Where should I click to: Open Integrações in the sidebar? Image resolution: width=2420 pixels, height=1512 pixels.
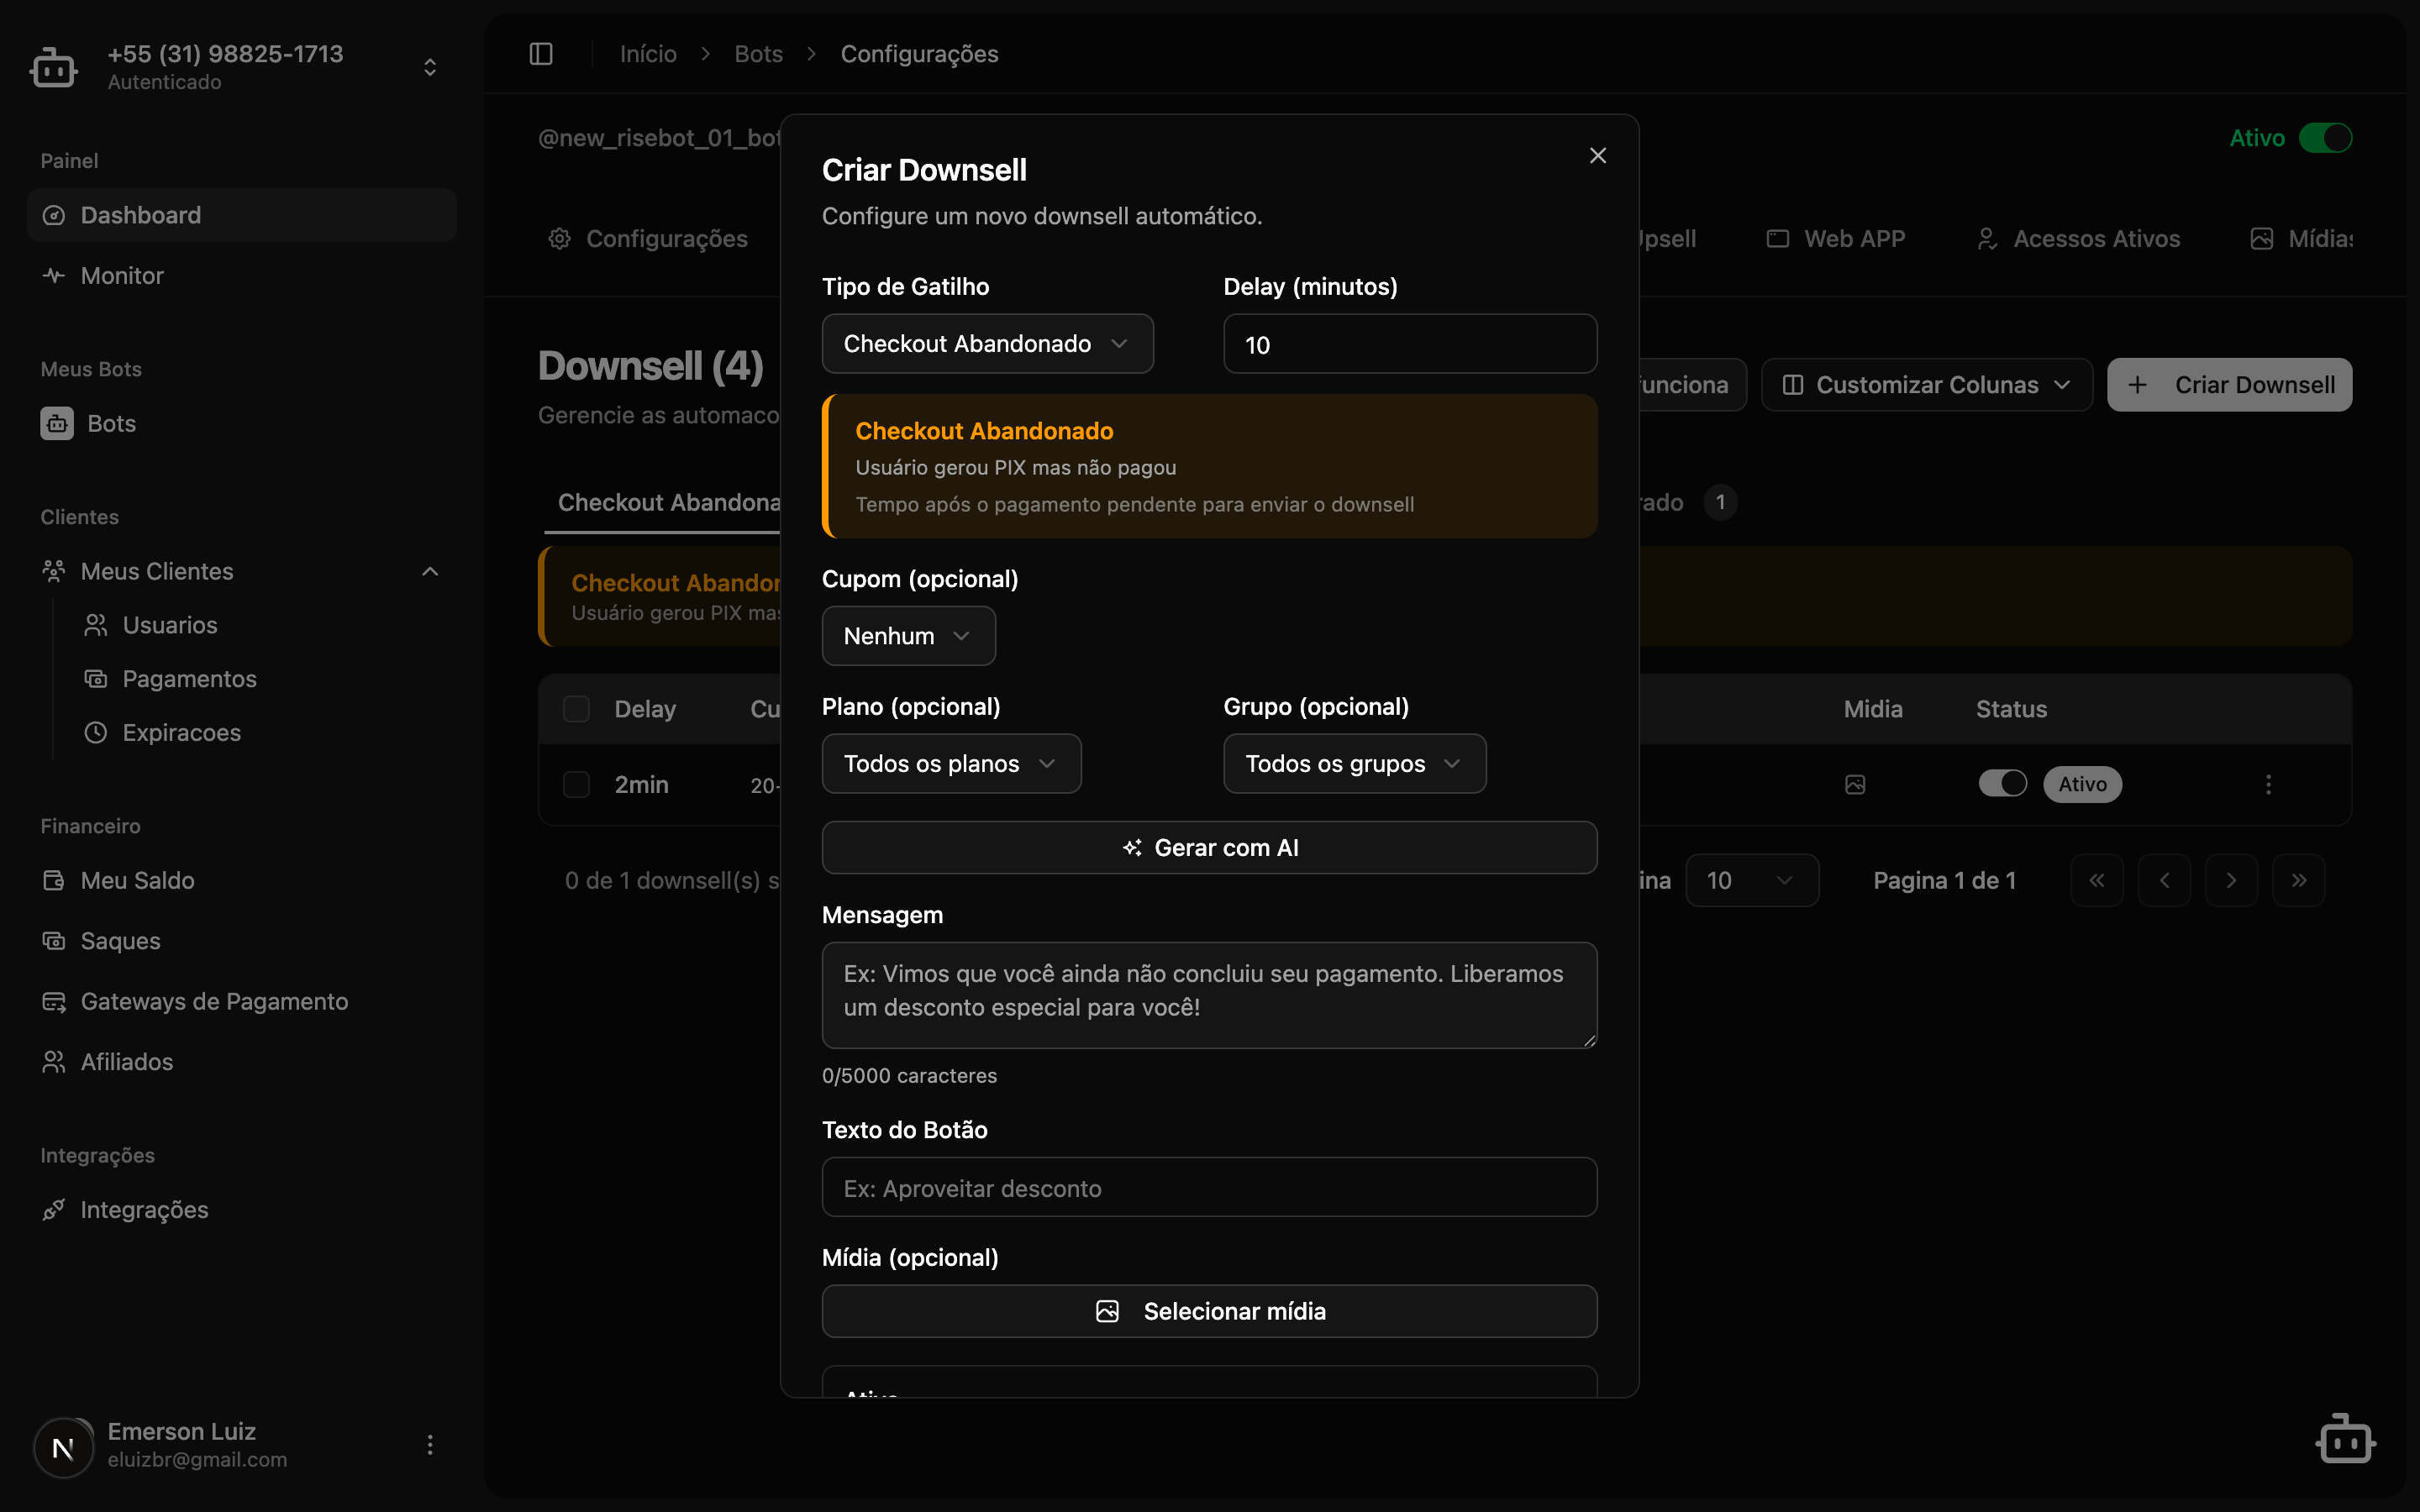242,1209
